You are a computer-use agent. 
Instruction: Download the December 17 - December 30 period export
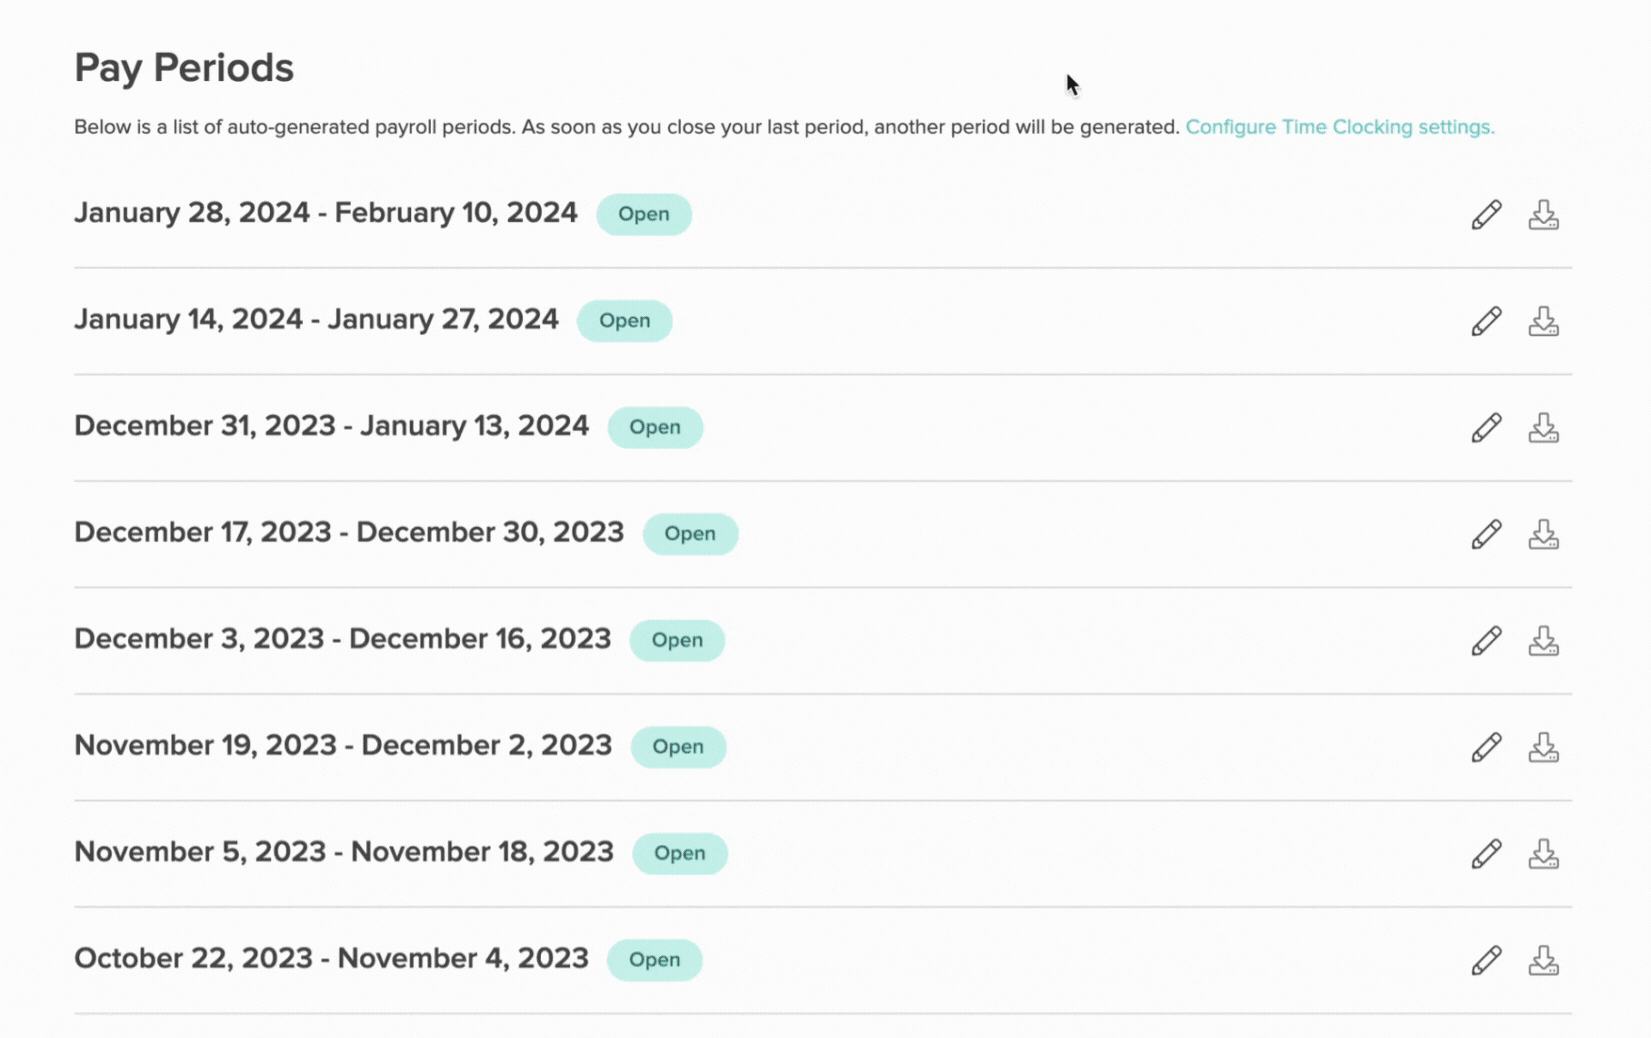(1543, 533)
